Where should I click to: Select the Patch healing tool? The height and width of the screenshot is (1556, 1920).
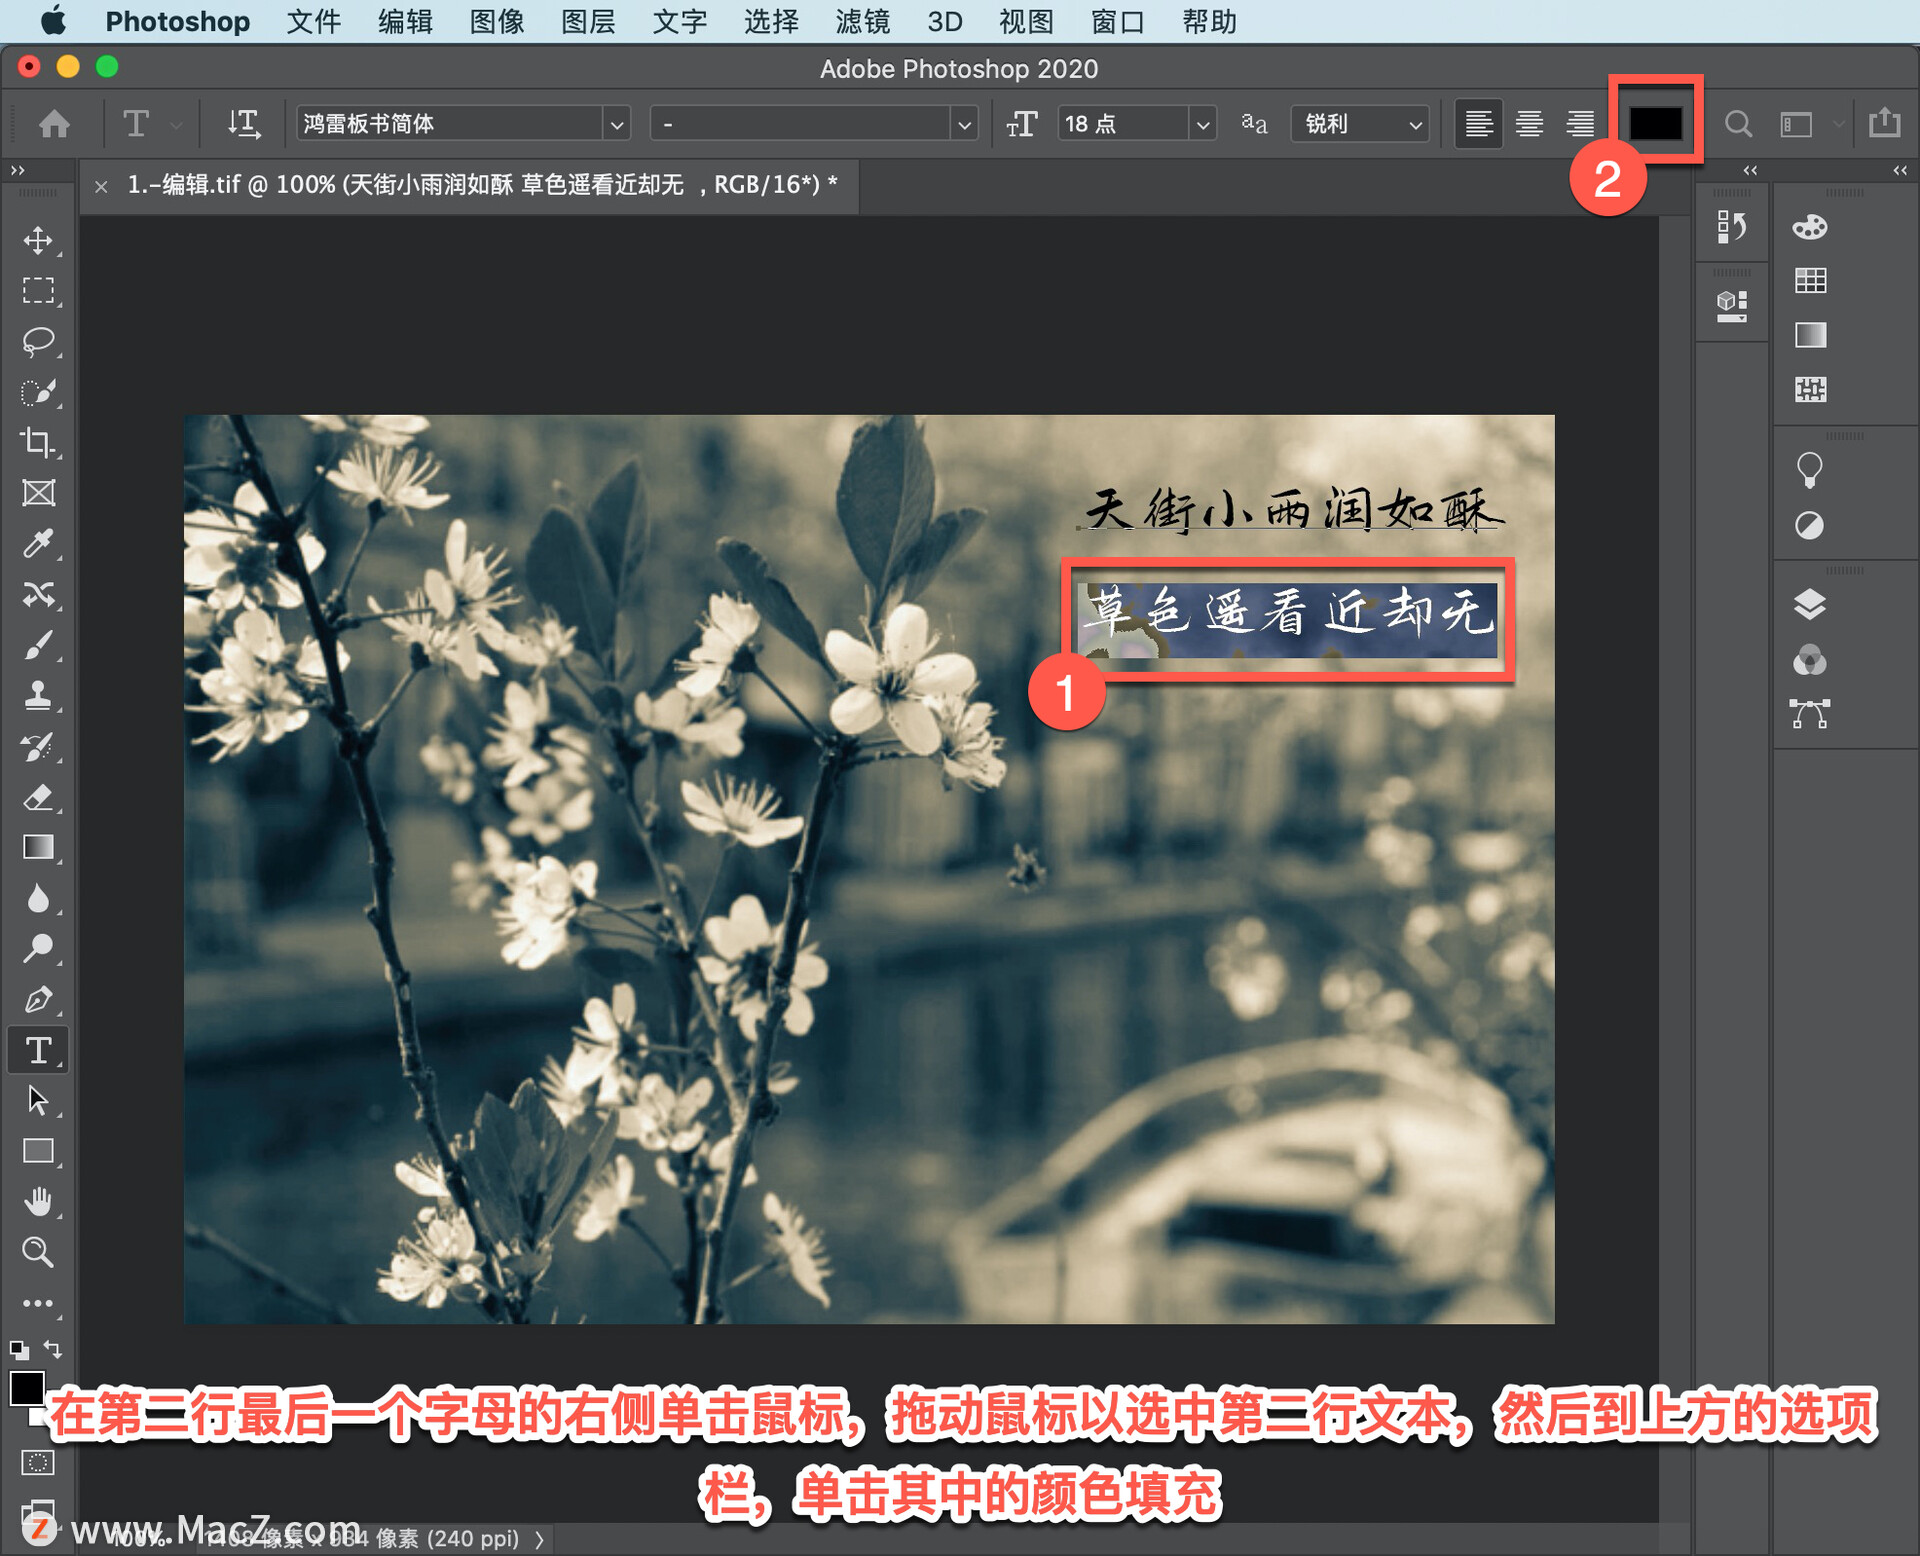[x=38, y=595]
